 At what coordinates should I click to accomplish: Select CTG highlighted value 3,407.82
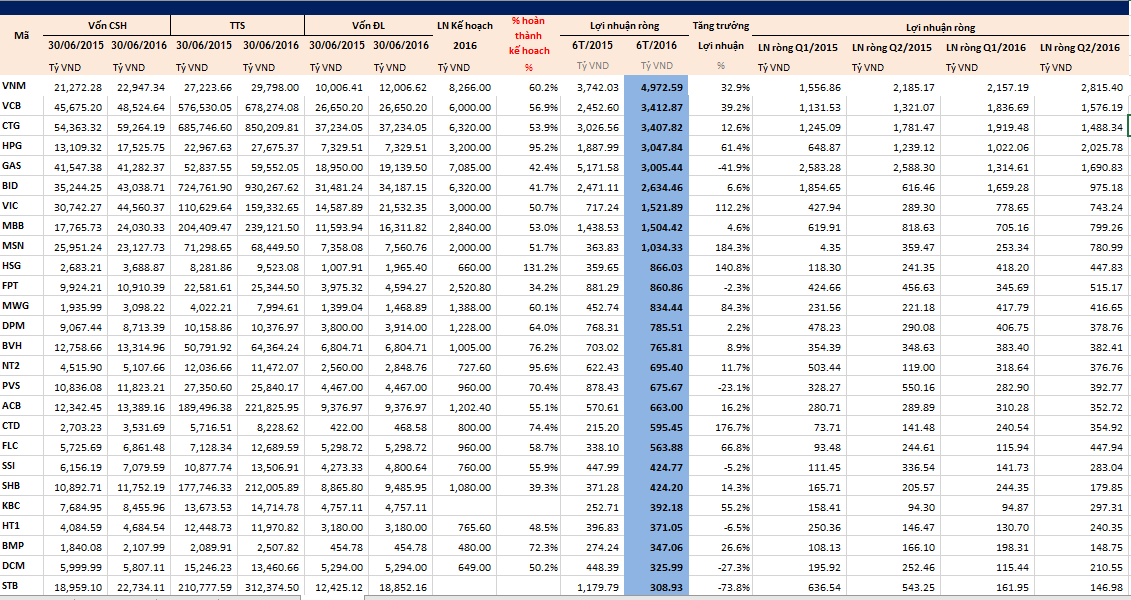tap(661, 128)
